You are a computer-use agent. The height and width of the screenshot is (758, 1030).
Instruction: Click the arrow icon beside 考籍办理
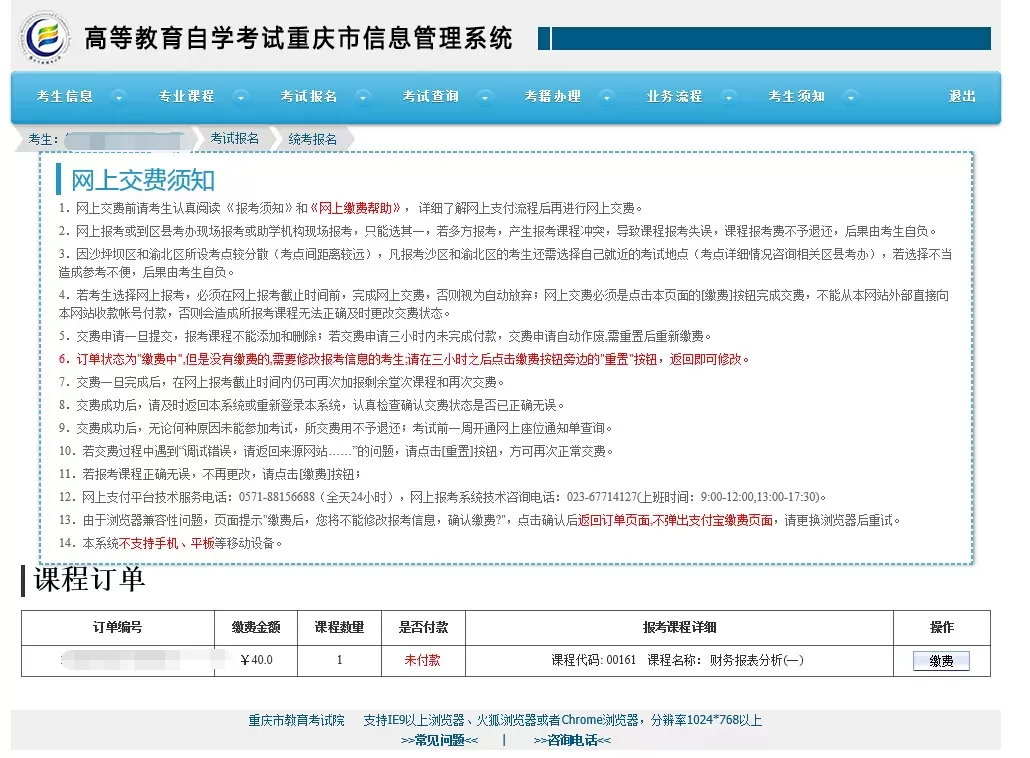coord(606,97)
